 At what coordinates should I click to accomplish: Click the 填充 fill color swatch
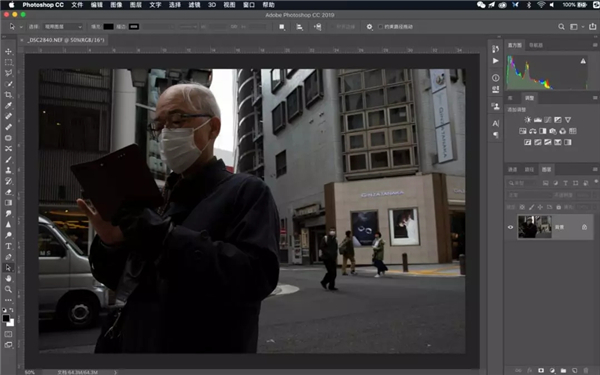coord(108,27)
